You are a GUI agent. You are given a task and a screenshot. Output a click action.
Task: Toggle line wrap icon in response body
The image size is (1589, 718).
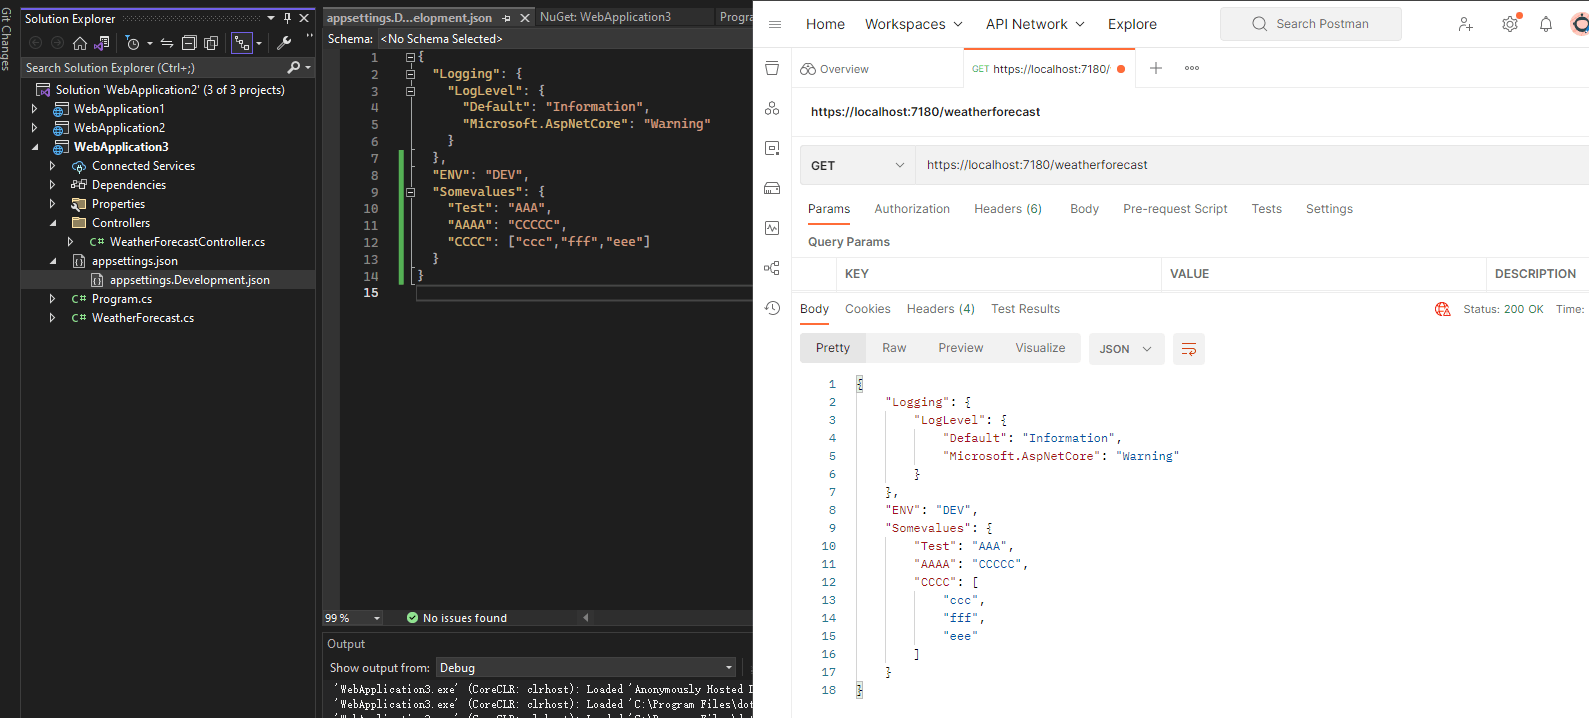pyautogui.click(x=1189, y=349)
